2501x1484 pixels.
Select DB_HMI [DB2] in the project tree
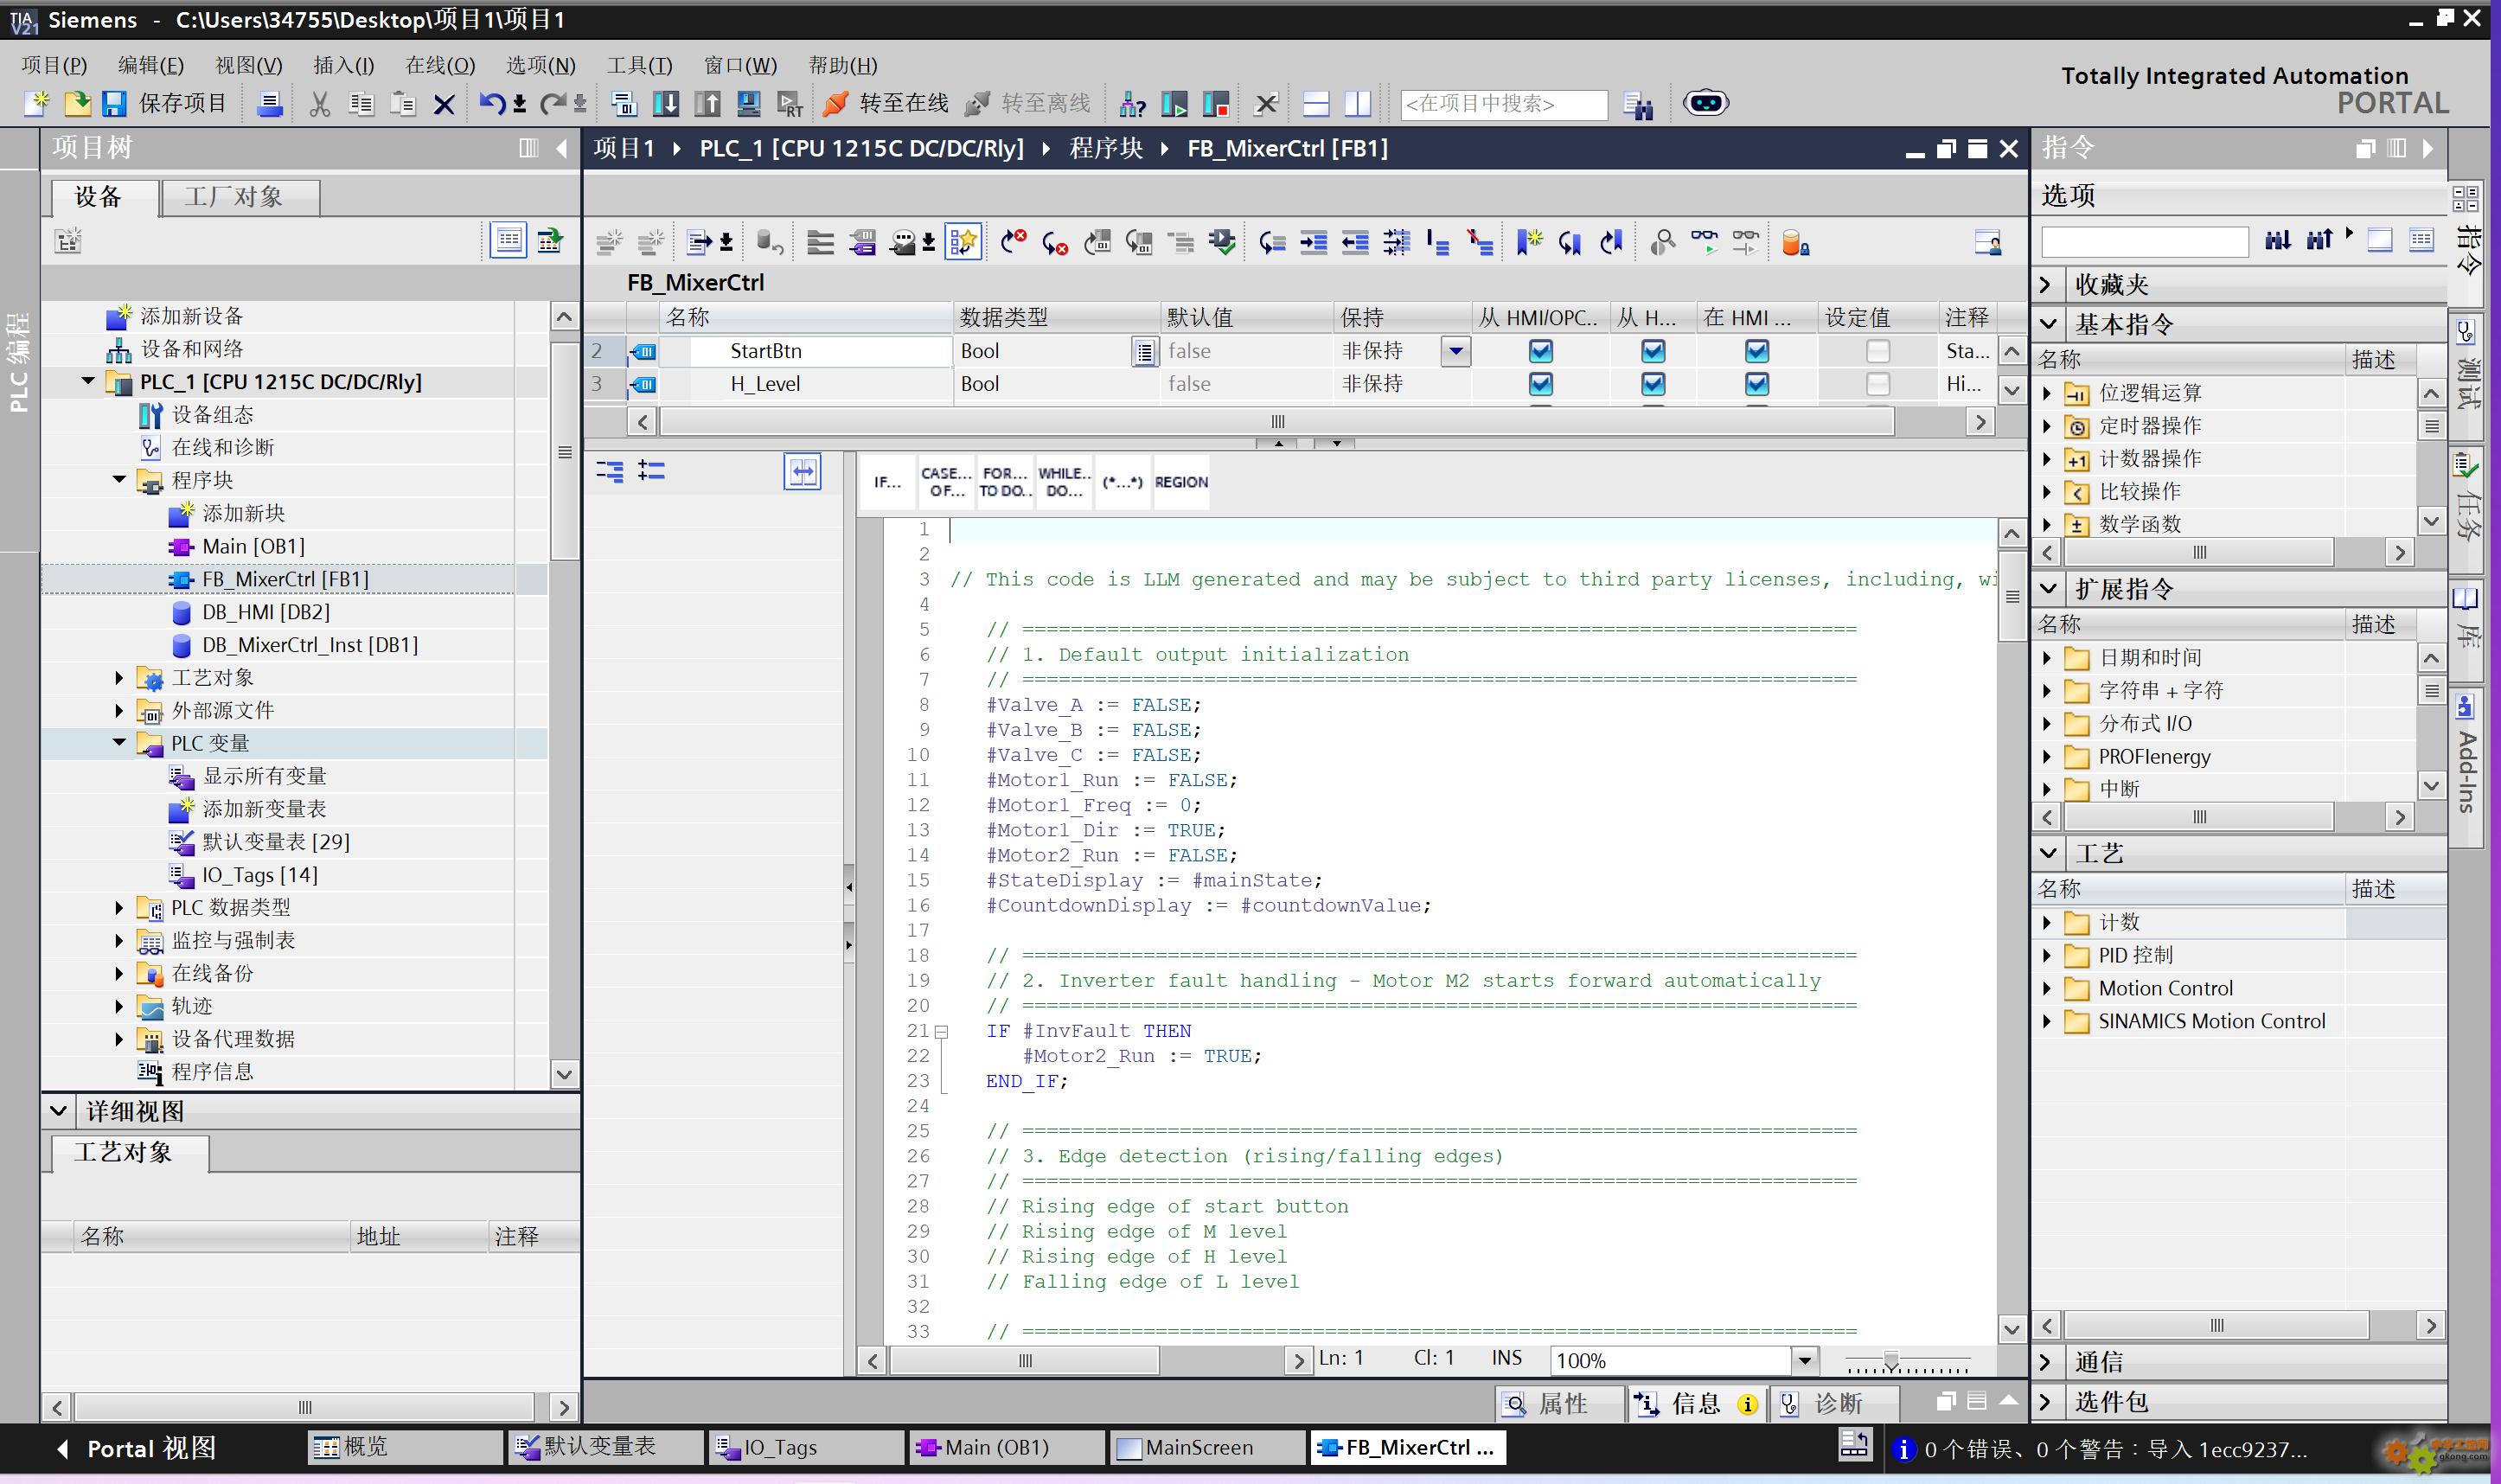[x=266, y=612]
